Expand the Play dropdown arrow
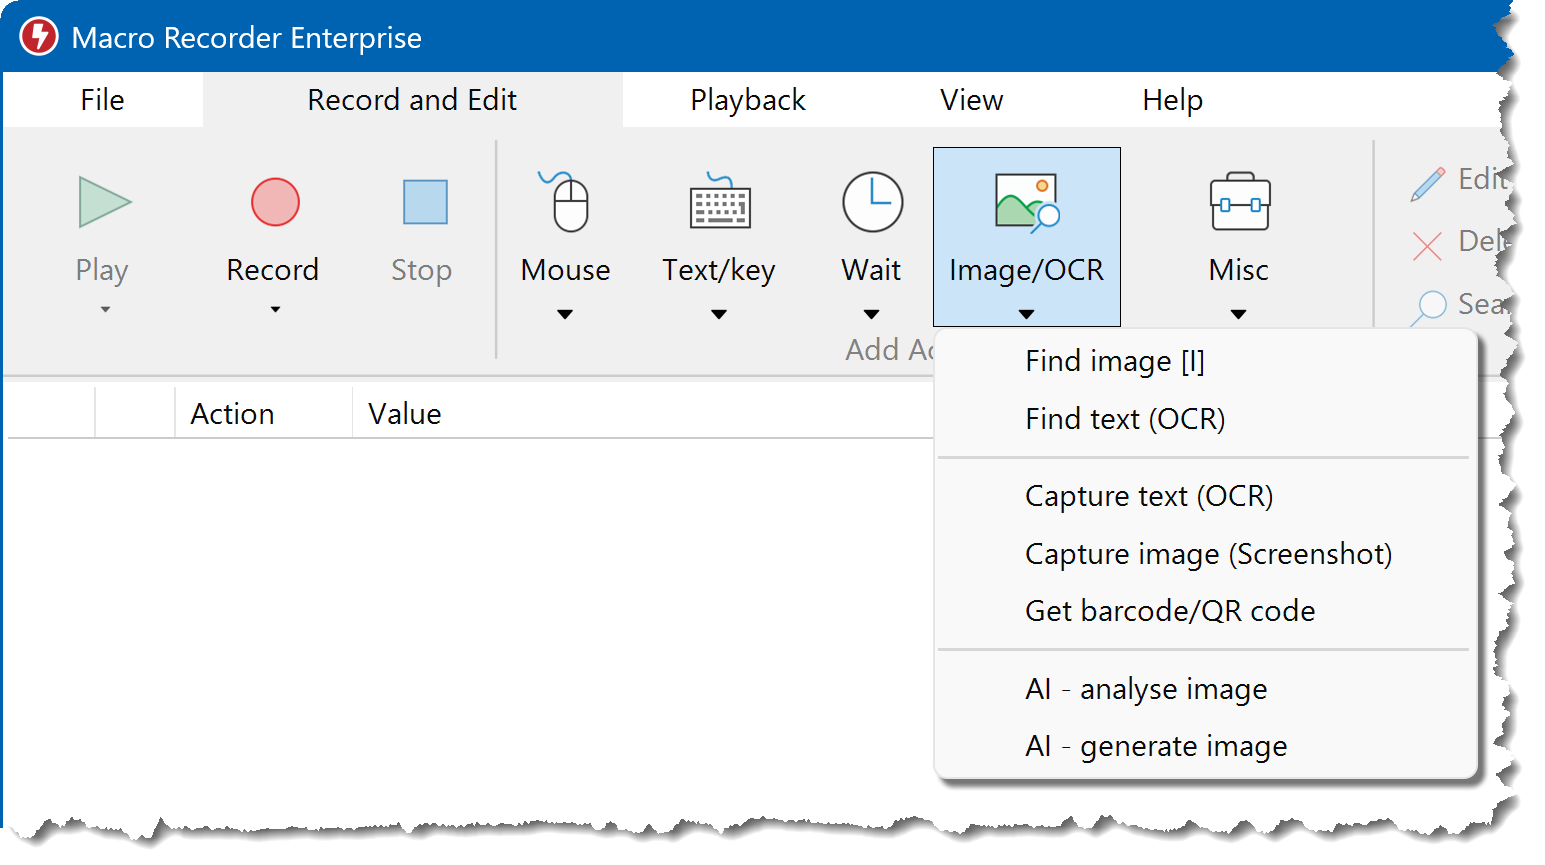Screen dimensions: 1545x865 [105, 310]
